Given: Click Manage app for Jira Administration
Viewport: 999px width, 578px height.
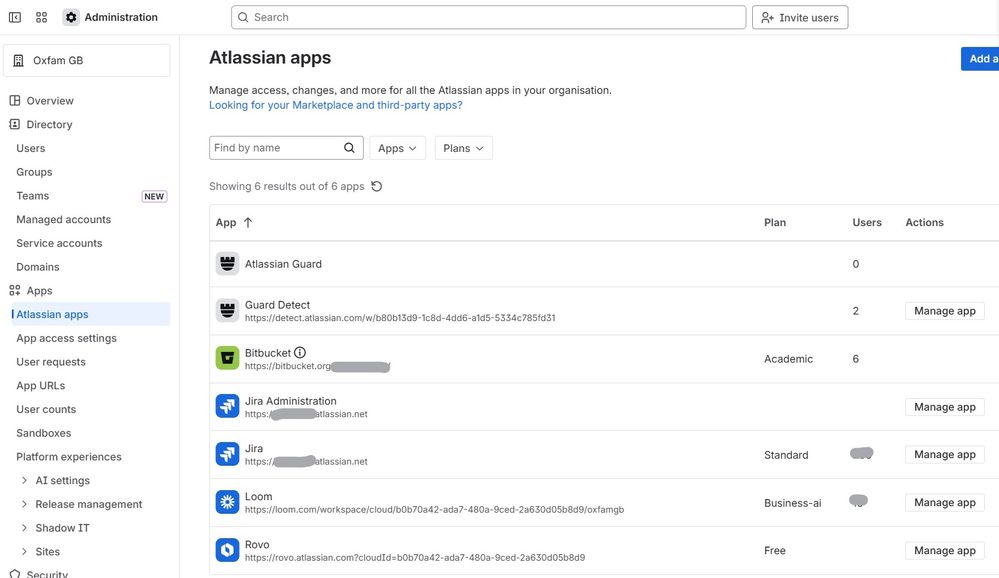Looking at the screenshot, I should pyautogui.click(x=945, y=407).
